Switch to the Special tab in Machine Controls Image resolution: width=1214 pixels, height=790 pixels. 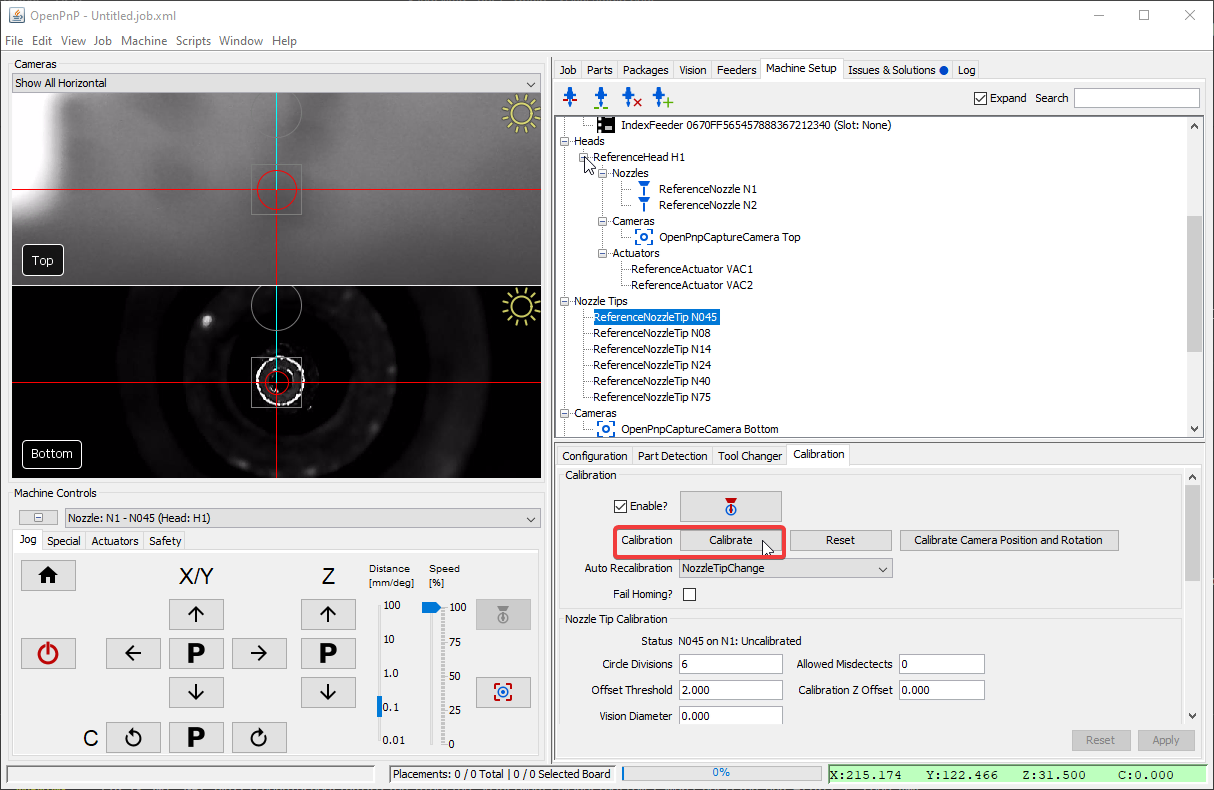(x=64, y=541)
